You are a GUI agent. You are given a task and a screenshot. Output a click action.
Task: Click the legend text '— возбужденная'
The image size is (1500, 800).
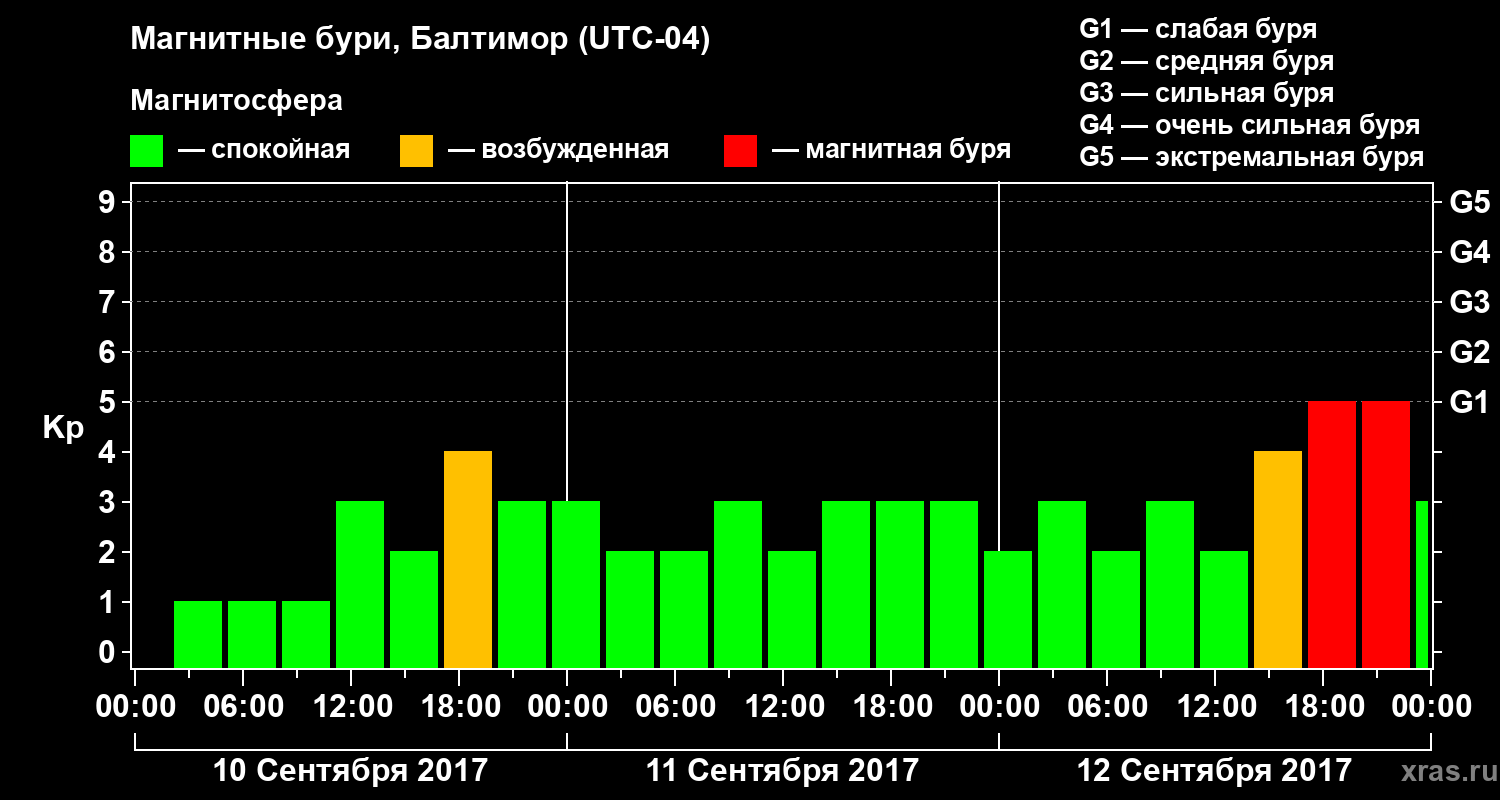pyautogui.click(x=558, y=150)
